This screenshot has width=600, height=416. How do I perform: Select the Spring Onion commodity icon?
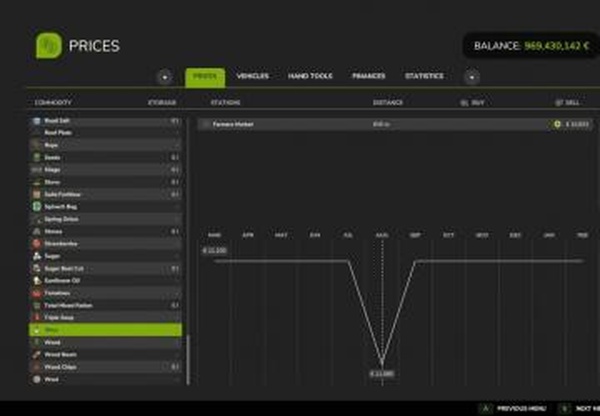coord(37,219)
